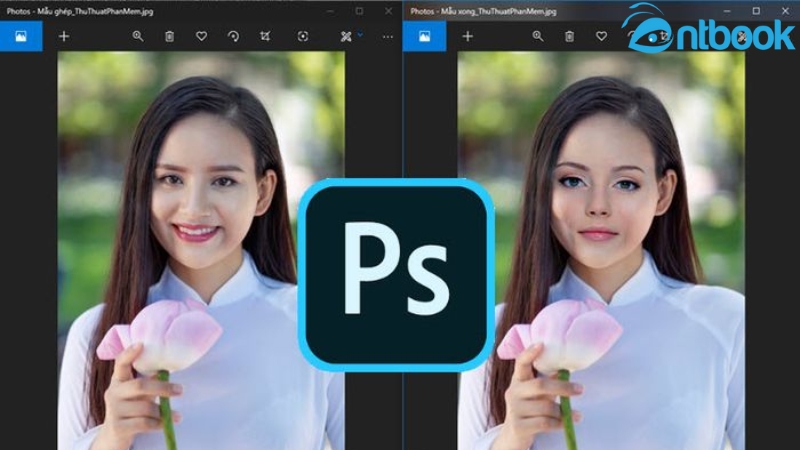Open Edit & Create in Mẫu ghép window
Viewport: 800px width, 450px height.
click(346, 36)
